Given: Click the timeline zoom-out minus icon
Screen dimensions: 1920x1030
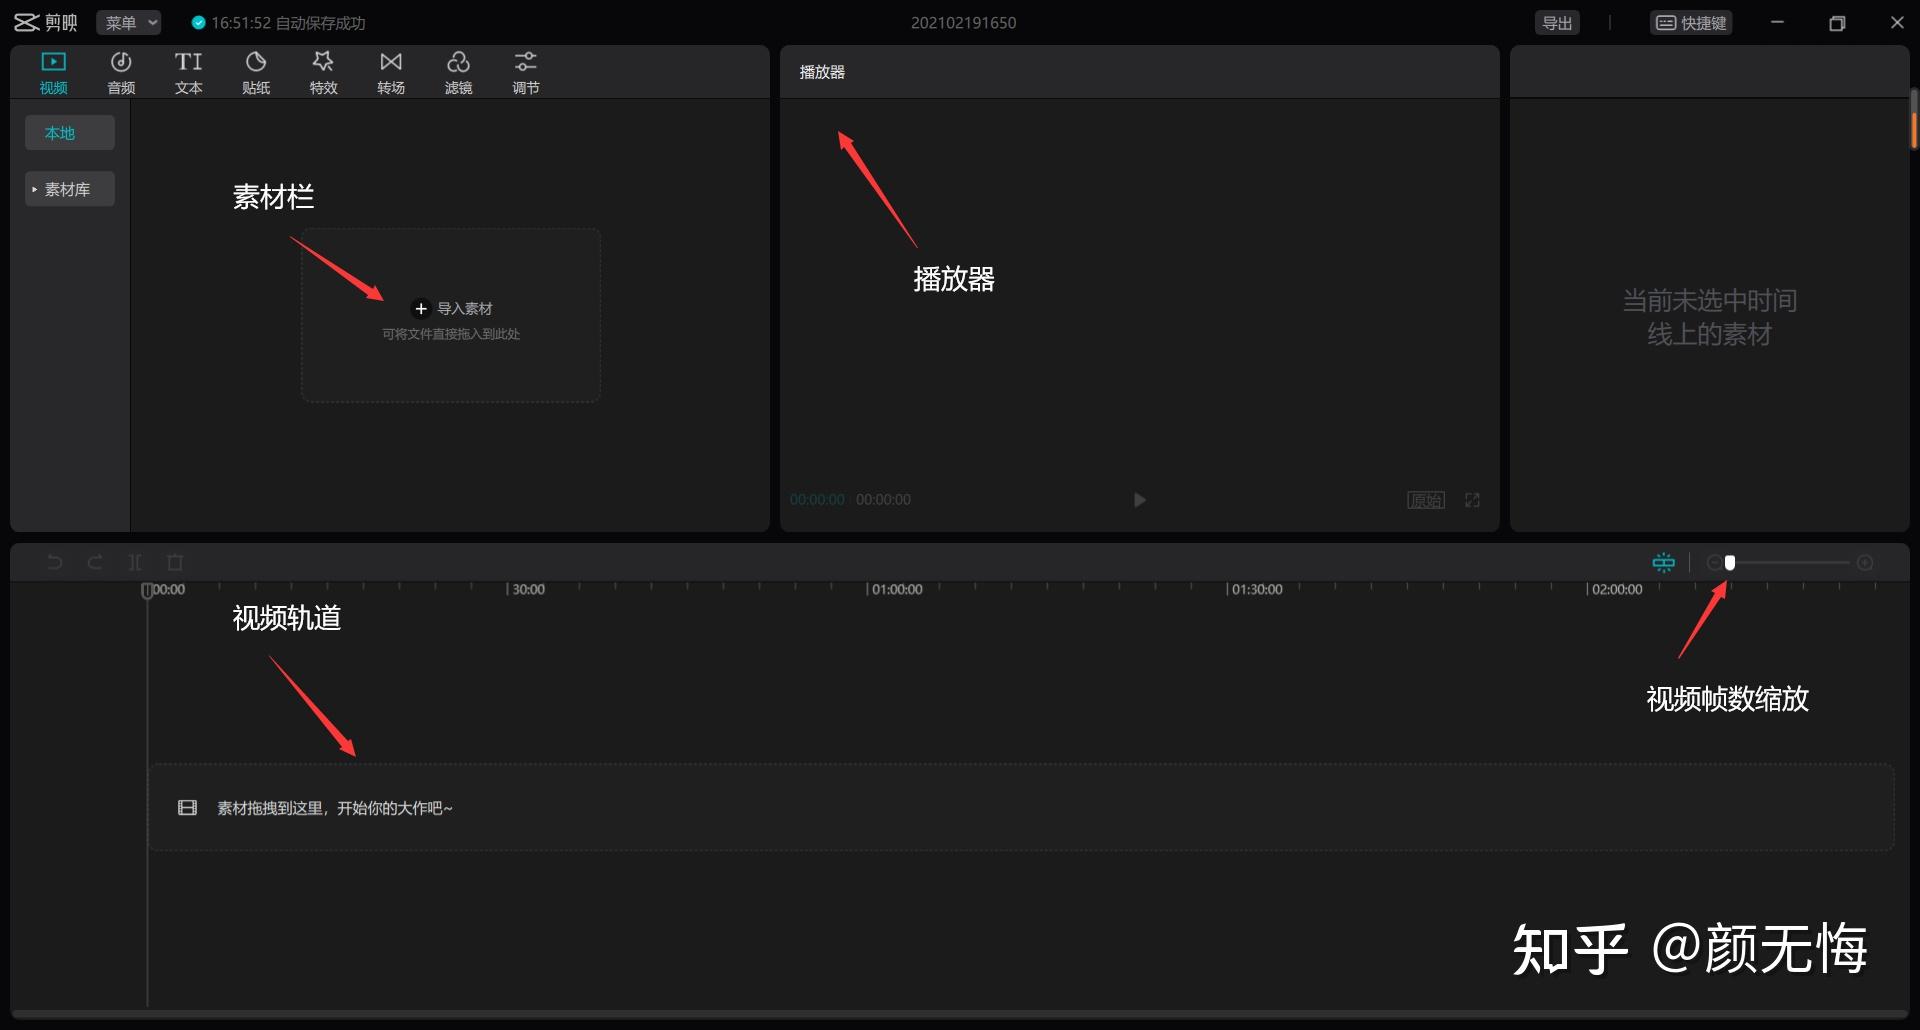Looking at the screenshot, I should pyautogui.click(x=1714, y=563).
